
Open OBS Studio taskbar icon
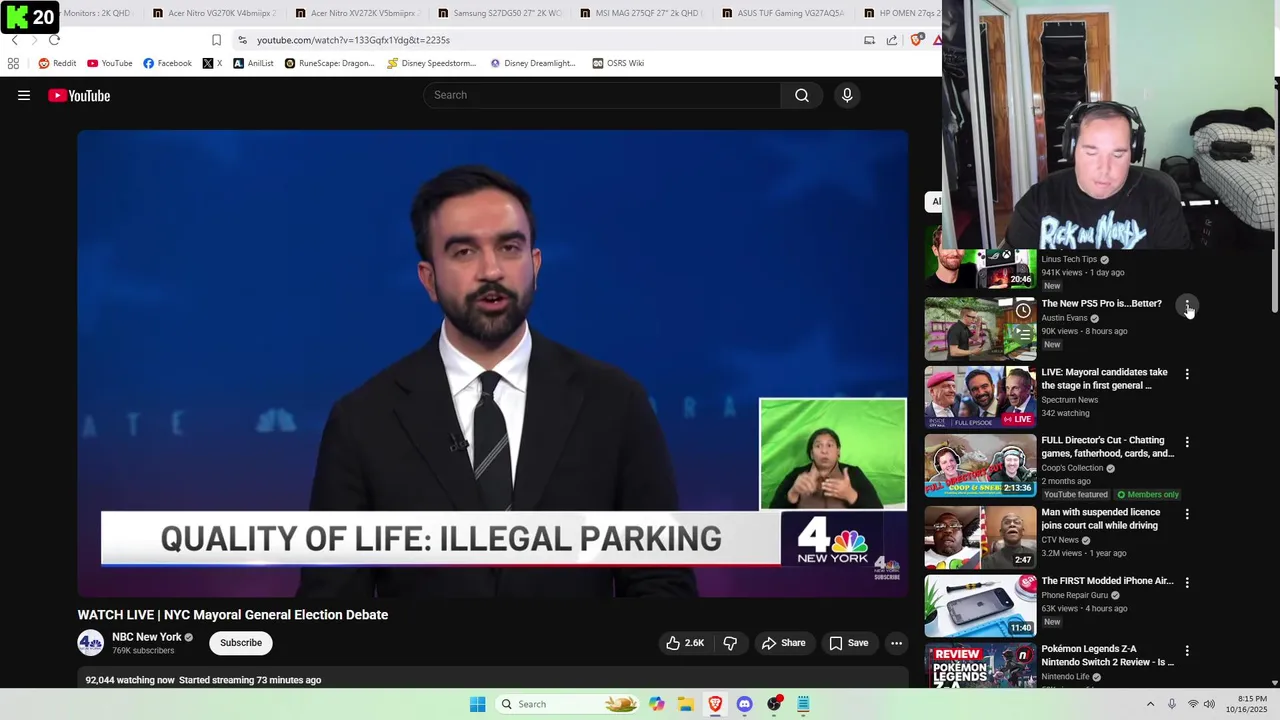(774, 704)
